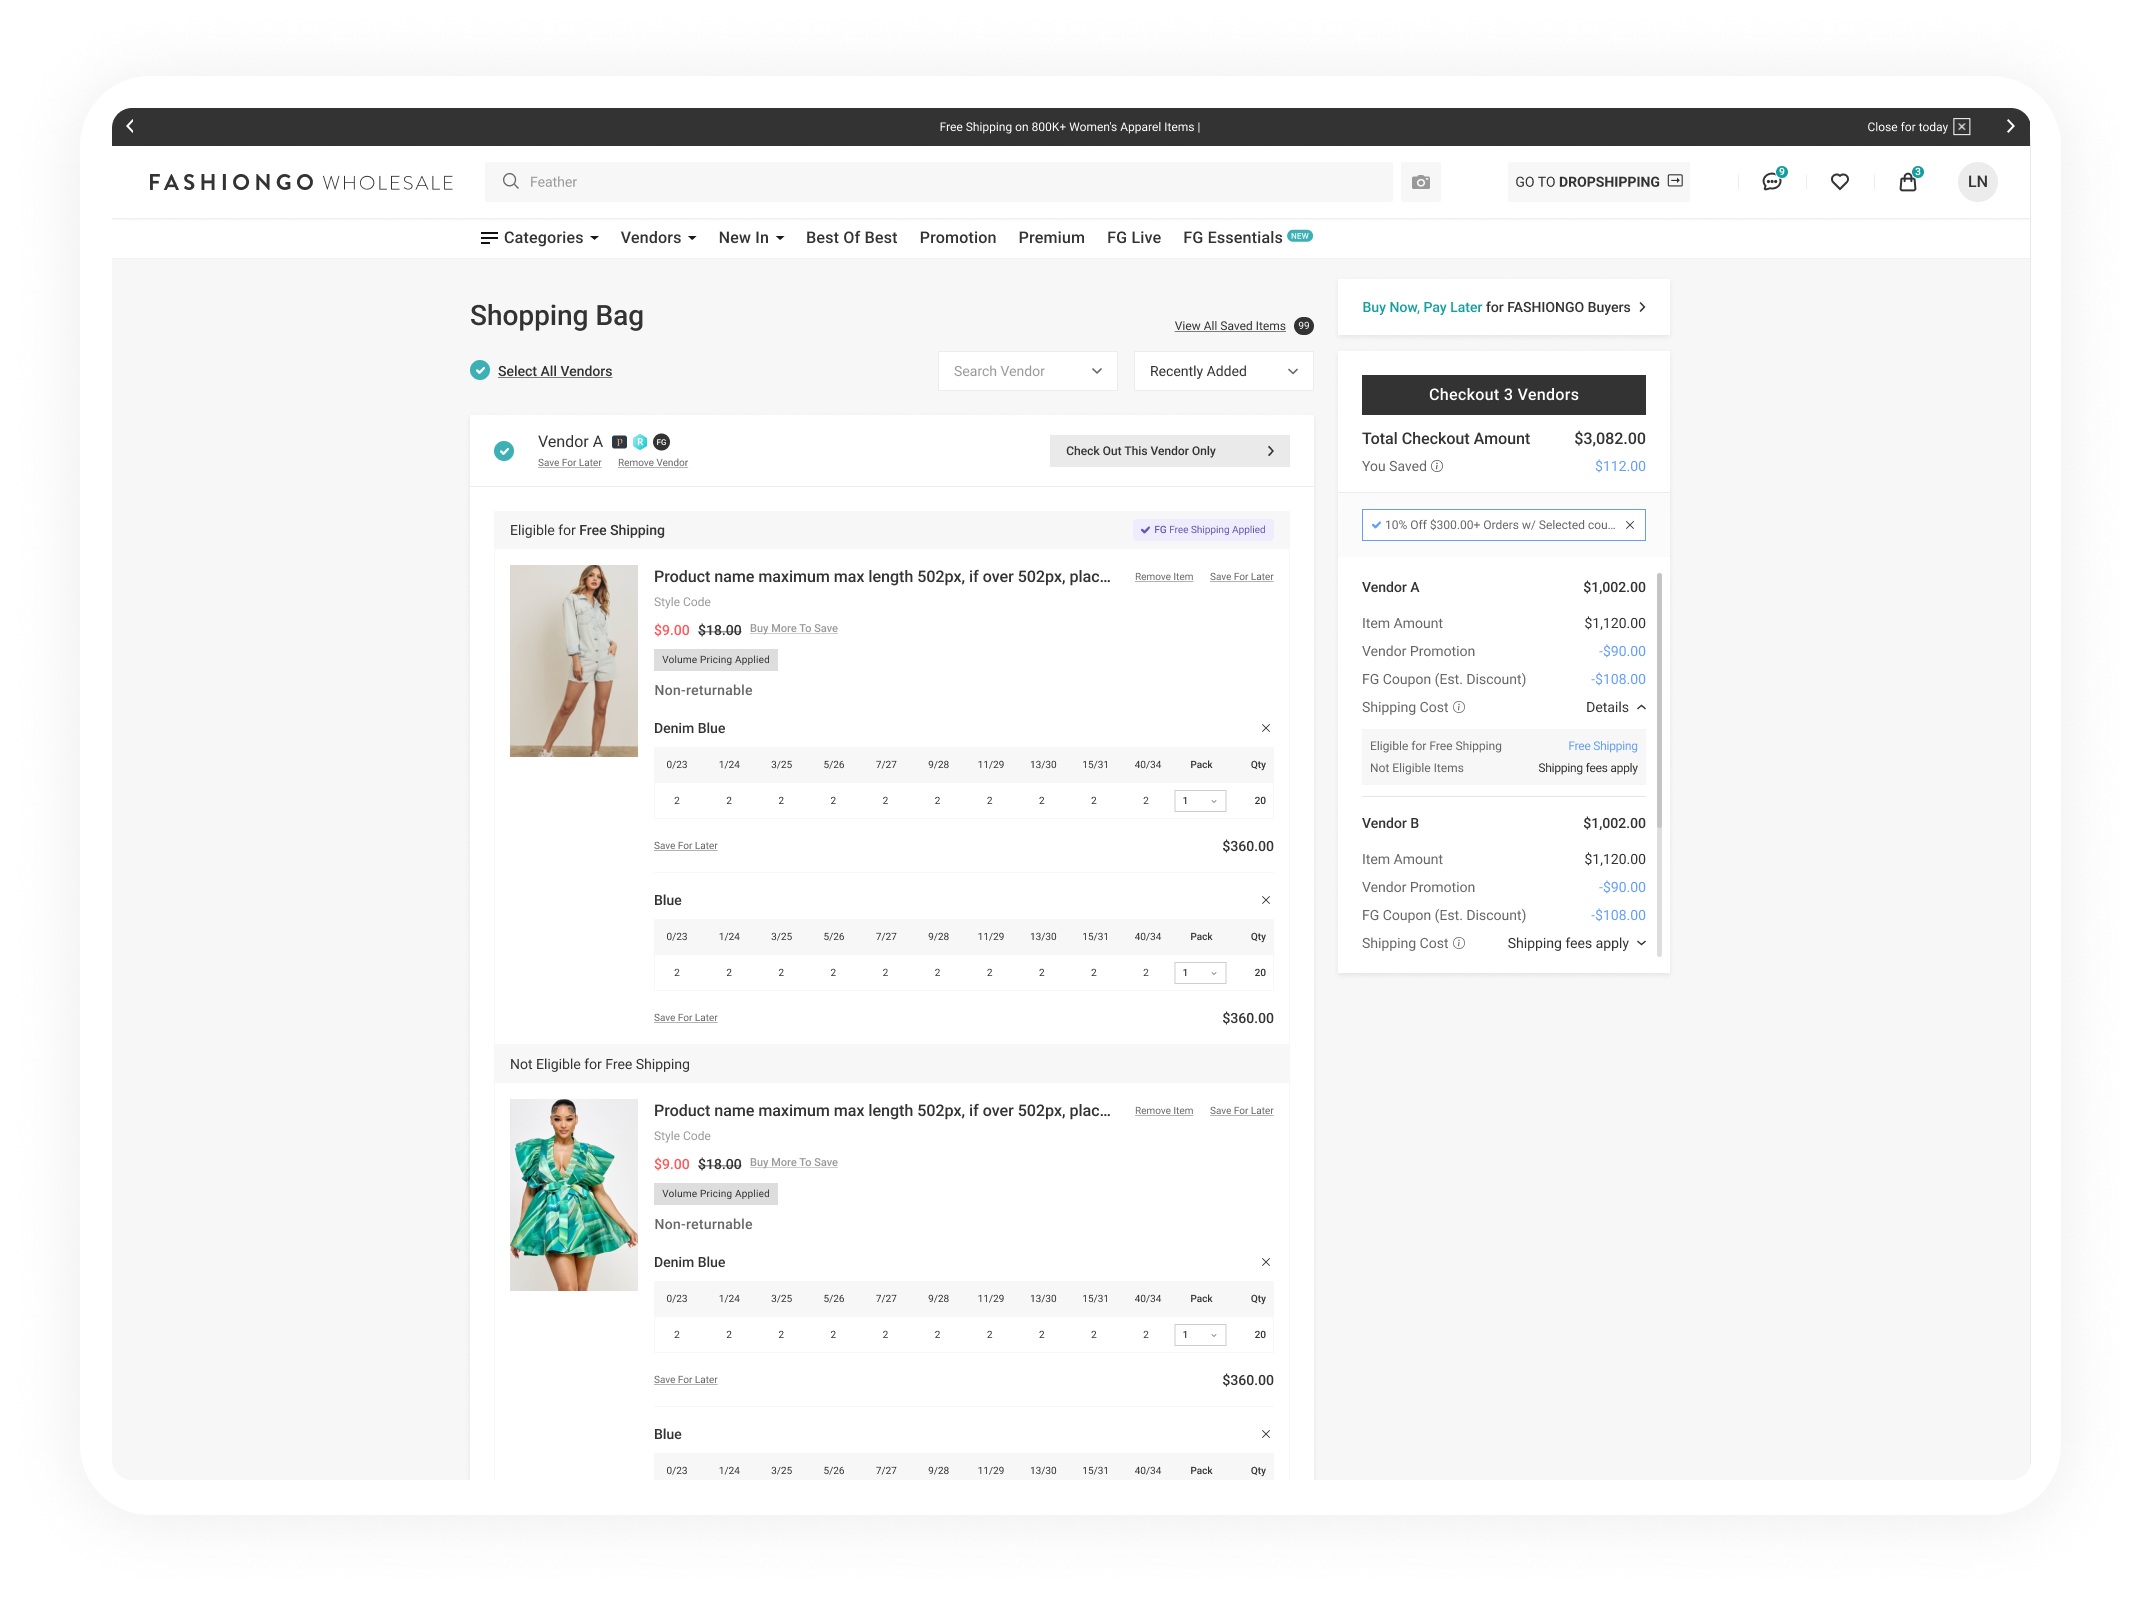Viewport: 2141px width, 1599px height.
Task: Click the green dress product thumbnail
Action: (573, 1195)
